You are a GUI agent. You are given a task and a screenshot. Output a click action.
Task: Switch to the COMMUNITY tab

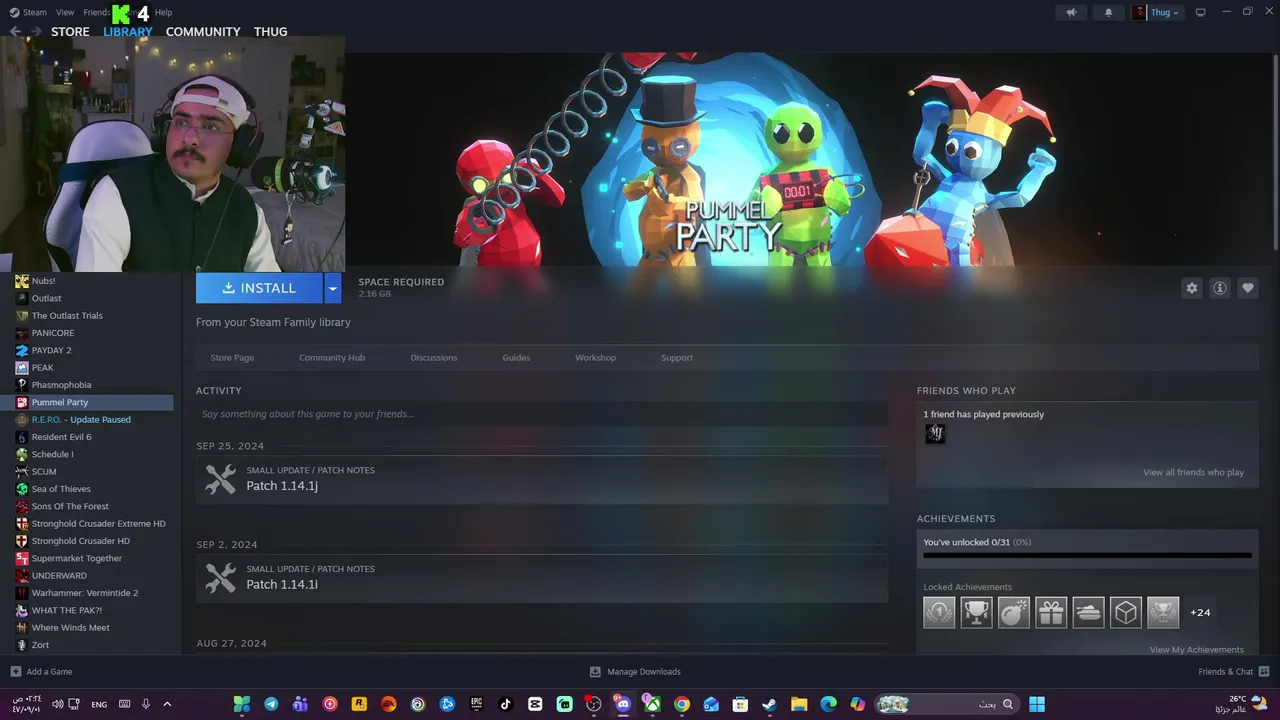pyautogui.click(x=203, y=32)
